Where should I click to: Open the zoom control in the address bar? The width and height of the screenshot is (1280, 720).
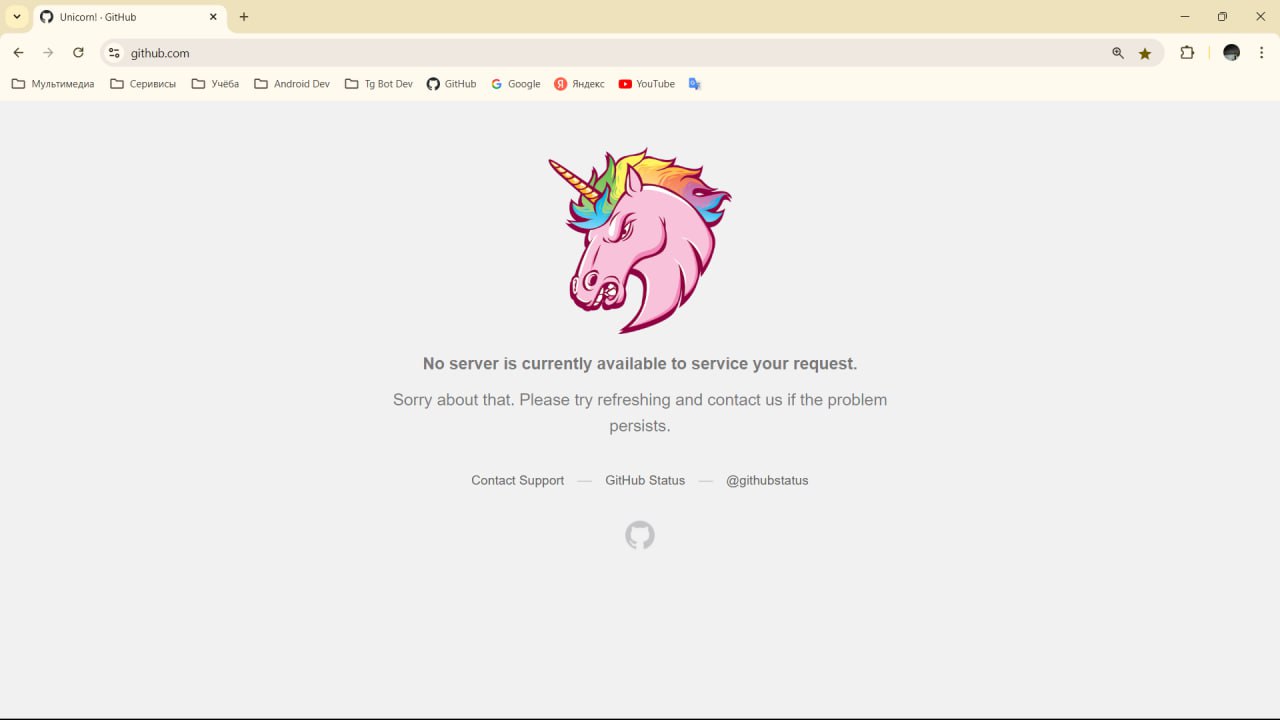pyautogui.click(x=1118, y=53)
